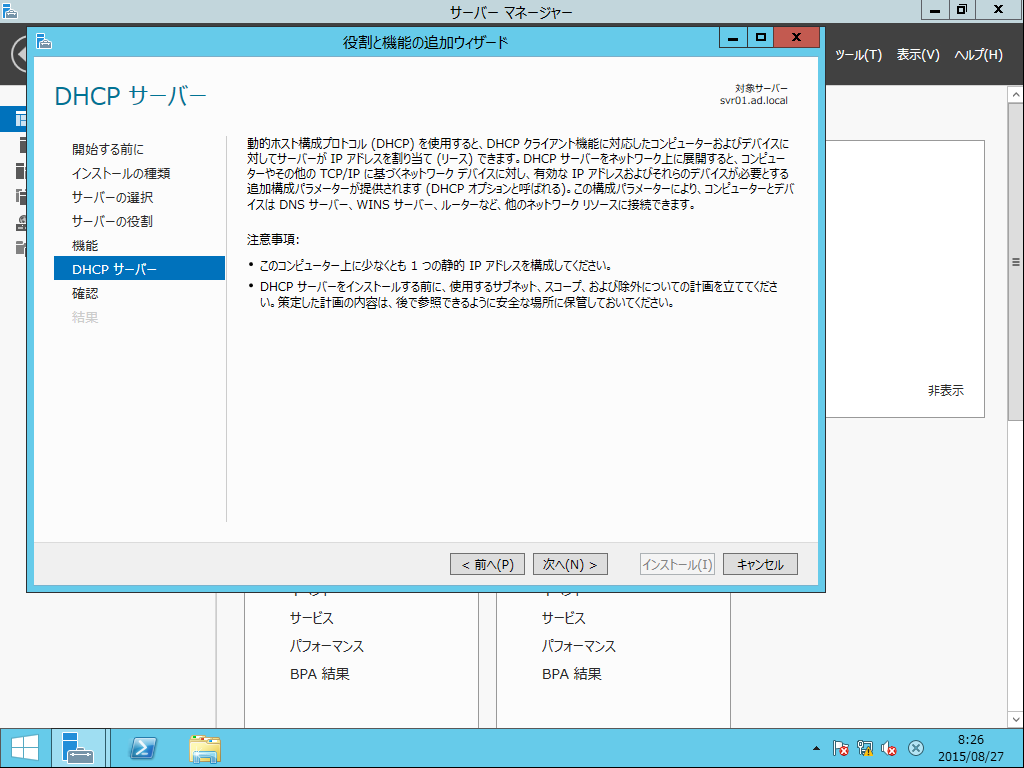This screenshot has width=1024, height=768.
Task: Open File Explorer from taskbar
Action: pyautogui.click(x=204, y=748)
